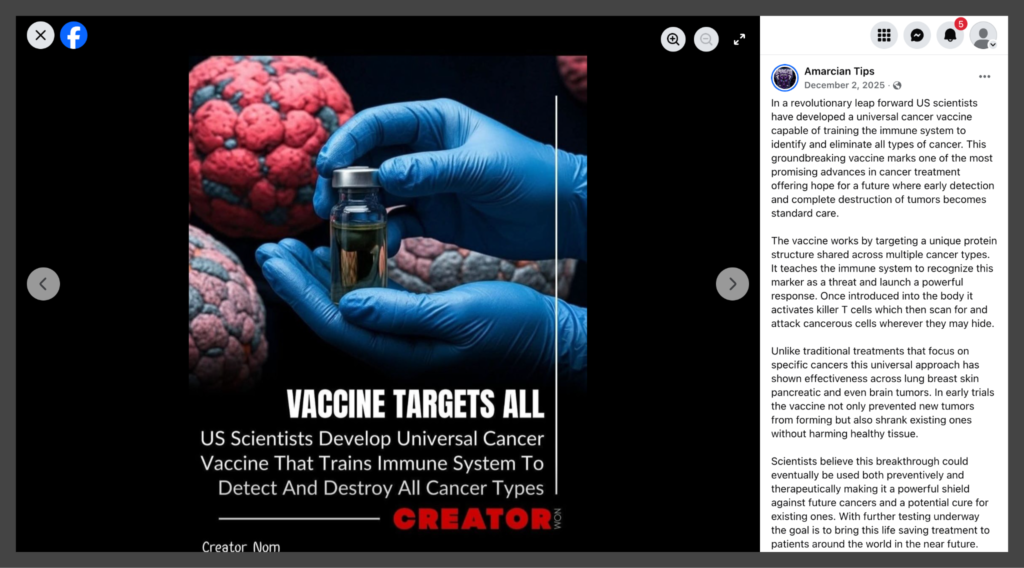Advance to the next photo
The height and width of the screenshot is (568, 1024).
[732, 284]
